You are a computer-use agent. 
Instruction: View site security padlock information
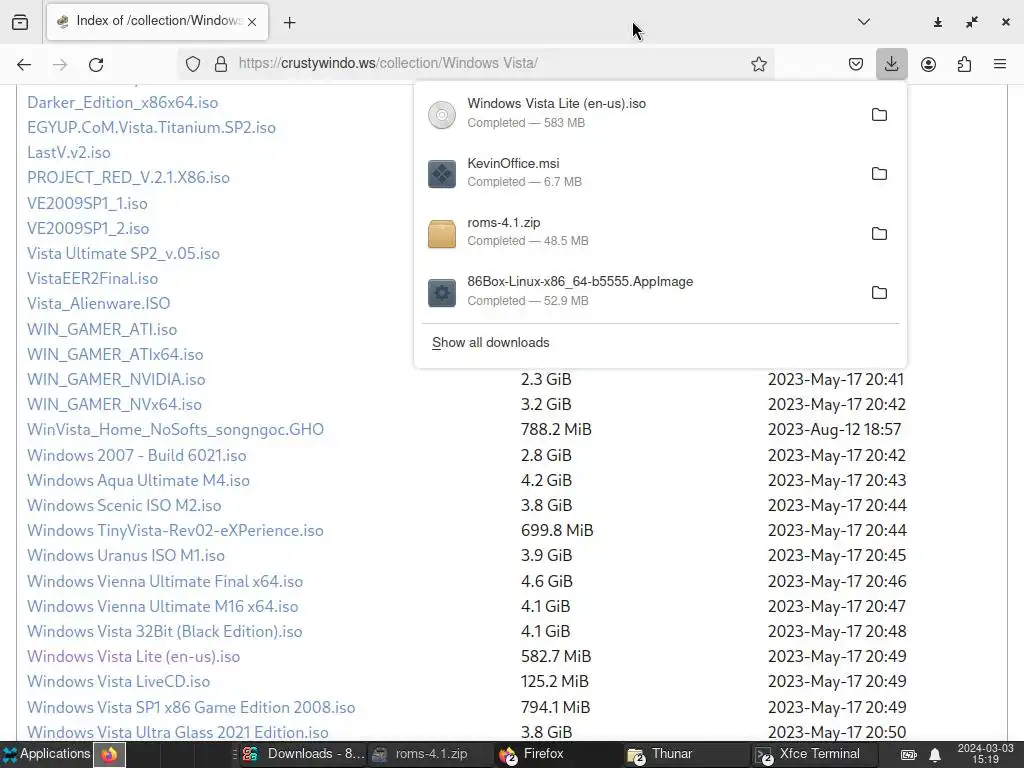(221, 64)
